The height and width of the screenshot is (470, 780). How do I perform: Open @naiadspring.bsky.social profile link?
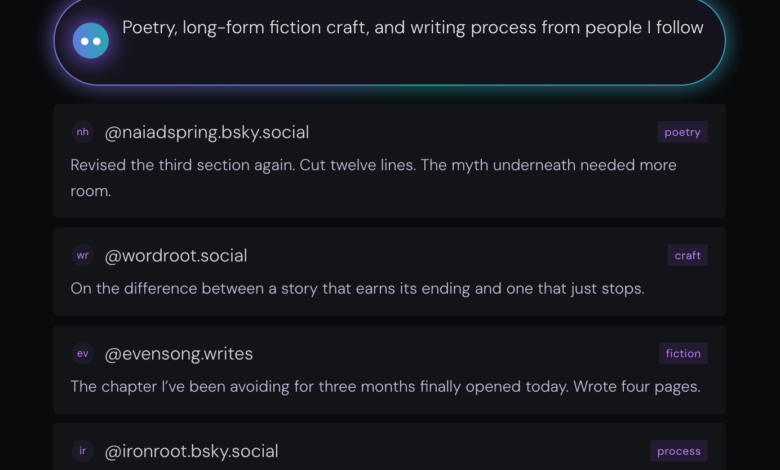tap(207, 132)
